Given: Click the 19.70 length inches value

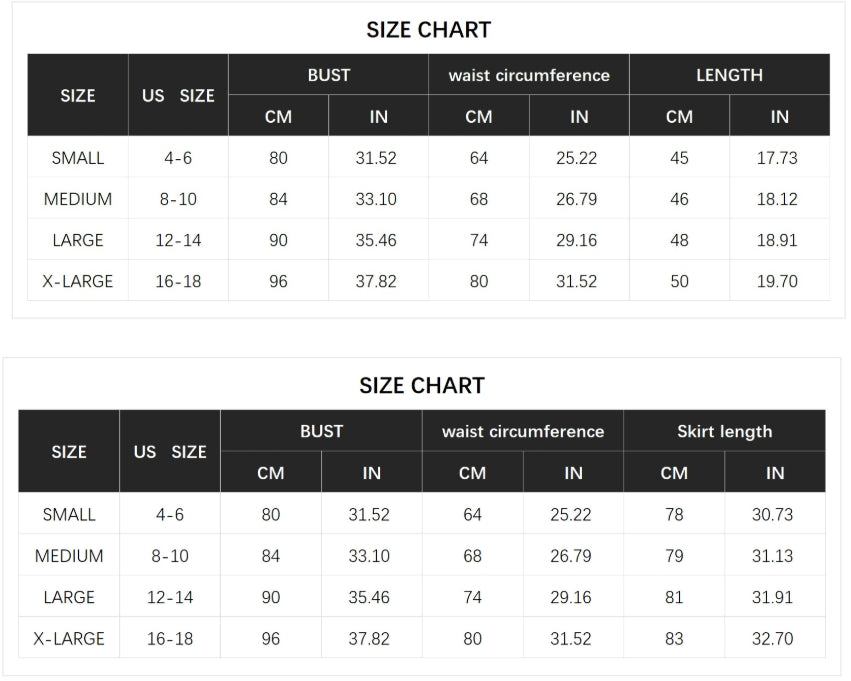Looking at the screenshot, I should (777, 281).
